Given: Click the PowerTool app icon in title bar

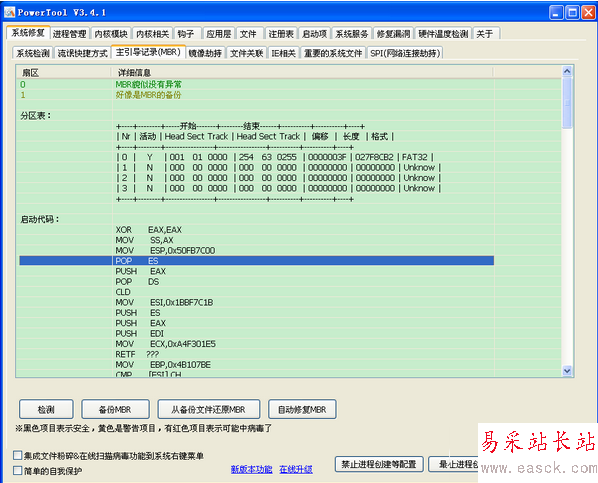Looking at the screenshot, I should [10, 12].
